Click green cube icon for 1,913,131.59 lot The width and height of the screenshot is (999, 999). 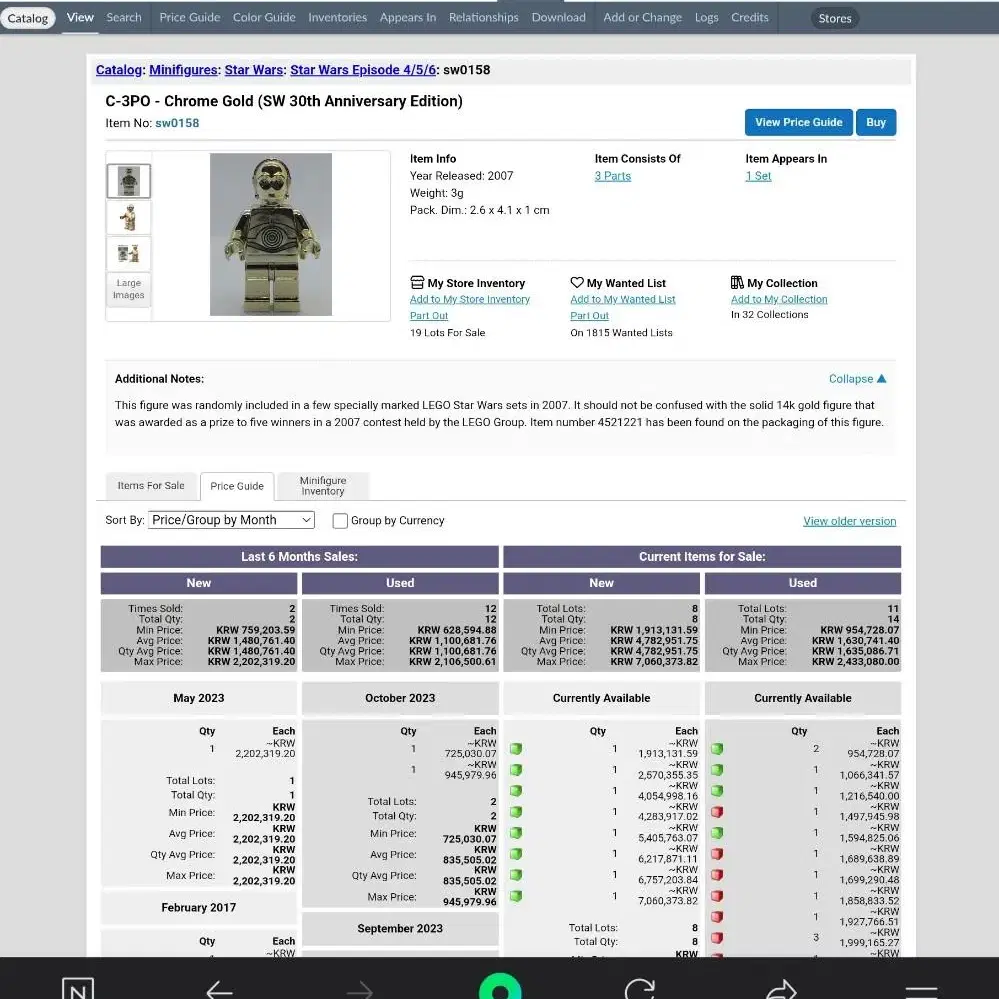(x=515, y=749)
